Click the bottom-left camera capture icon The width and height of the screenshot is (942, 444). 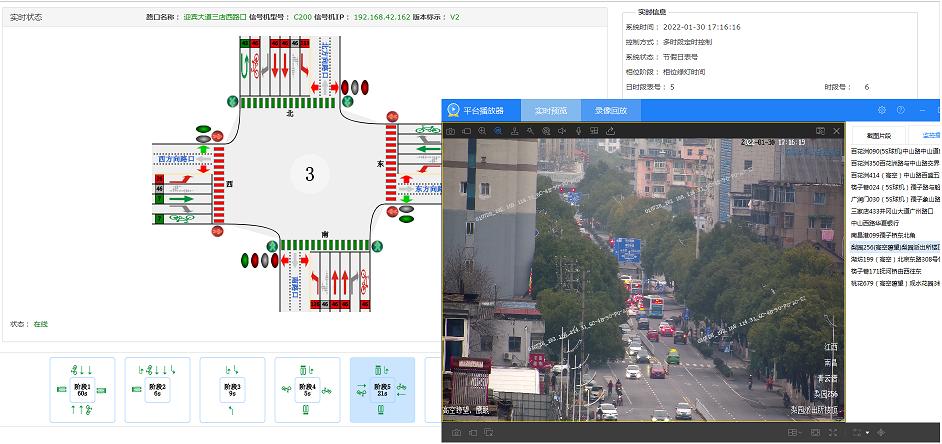[x=455, y=433]
